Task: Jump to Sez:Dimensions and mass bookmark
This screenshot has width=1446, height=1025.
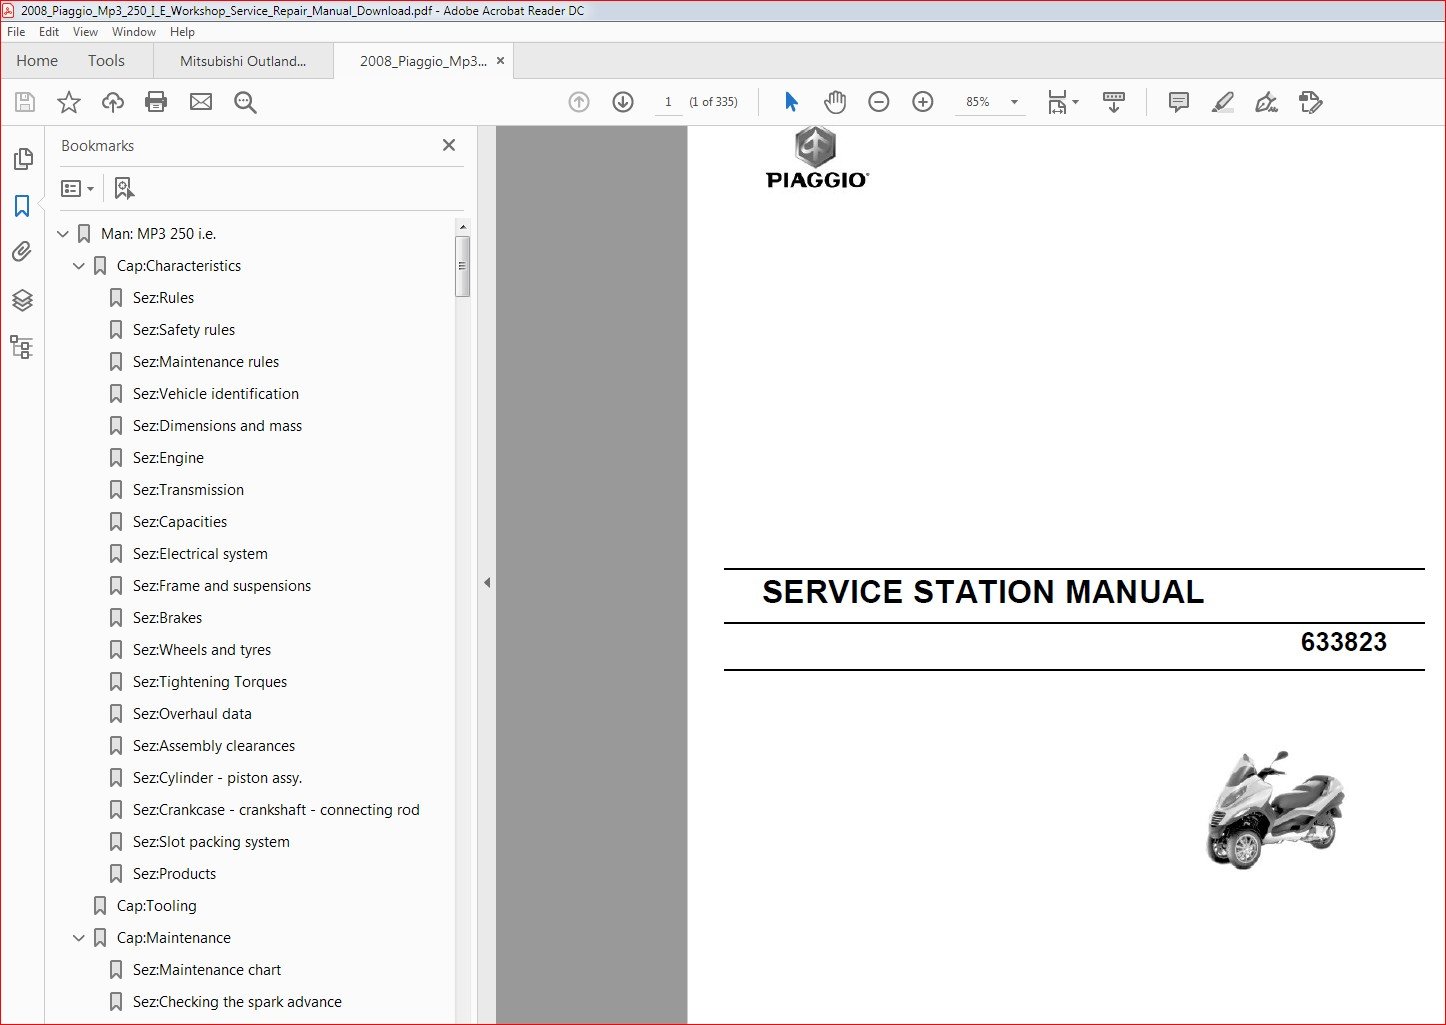Action: click(217, 426)
